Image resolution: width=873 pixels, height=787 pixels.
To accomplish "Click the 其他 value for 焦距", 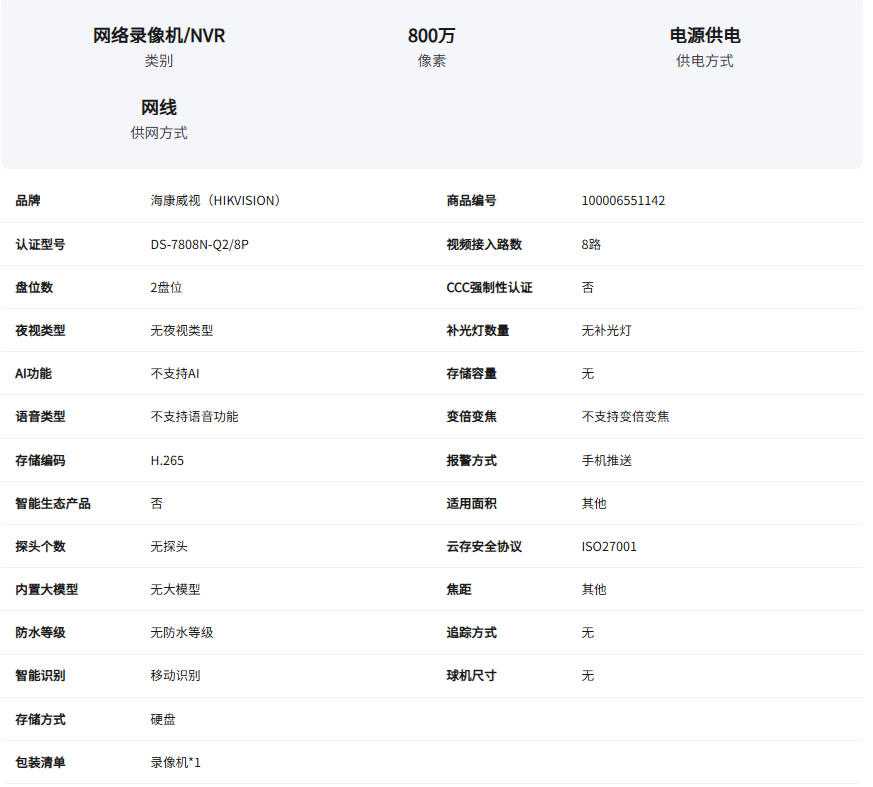I will (594, 589).
